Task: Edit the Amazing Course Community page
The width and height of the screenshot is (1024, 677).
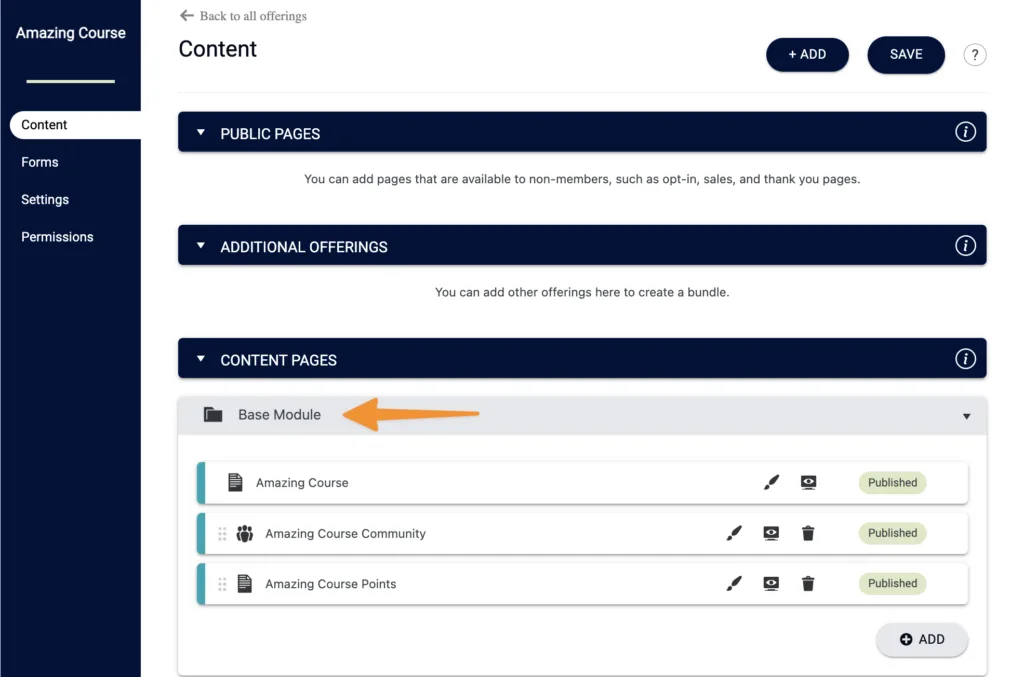Action: [x=734, y=533]
